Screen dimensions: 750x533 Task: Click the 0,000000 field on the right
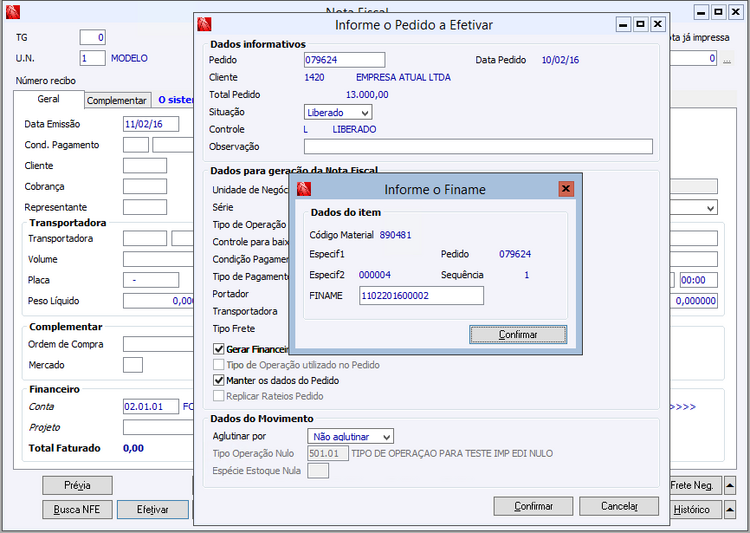point(694,301)
